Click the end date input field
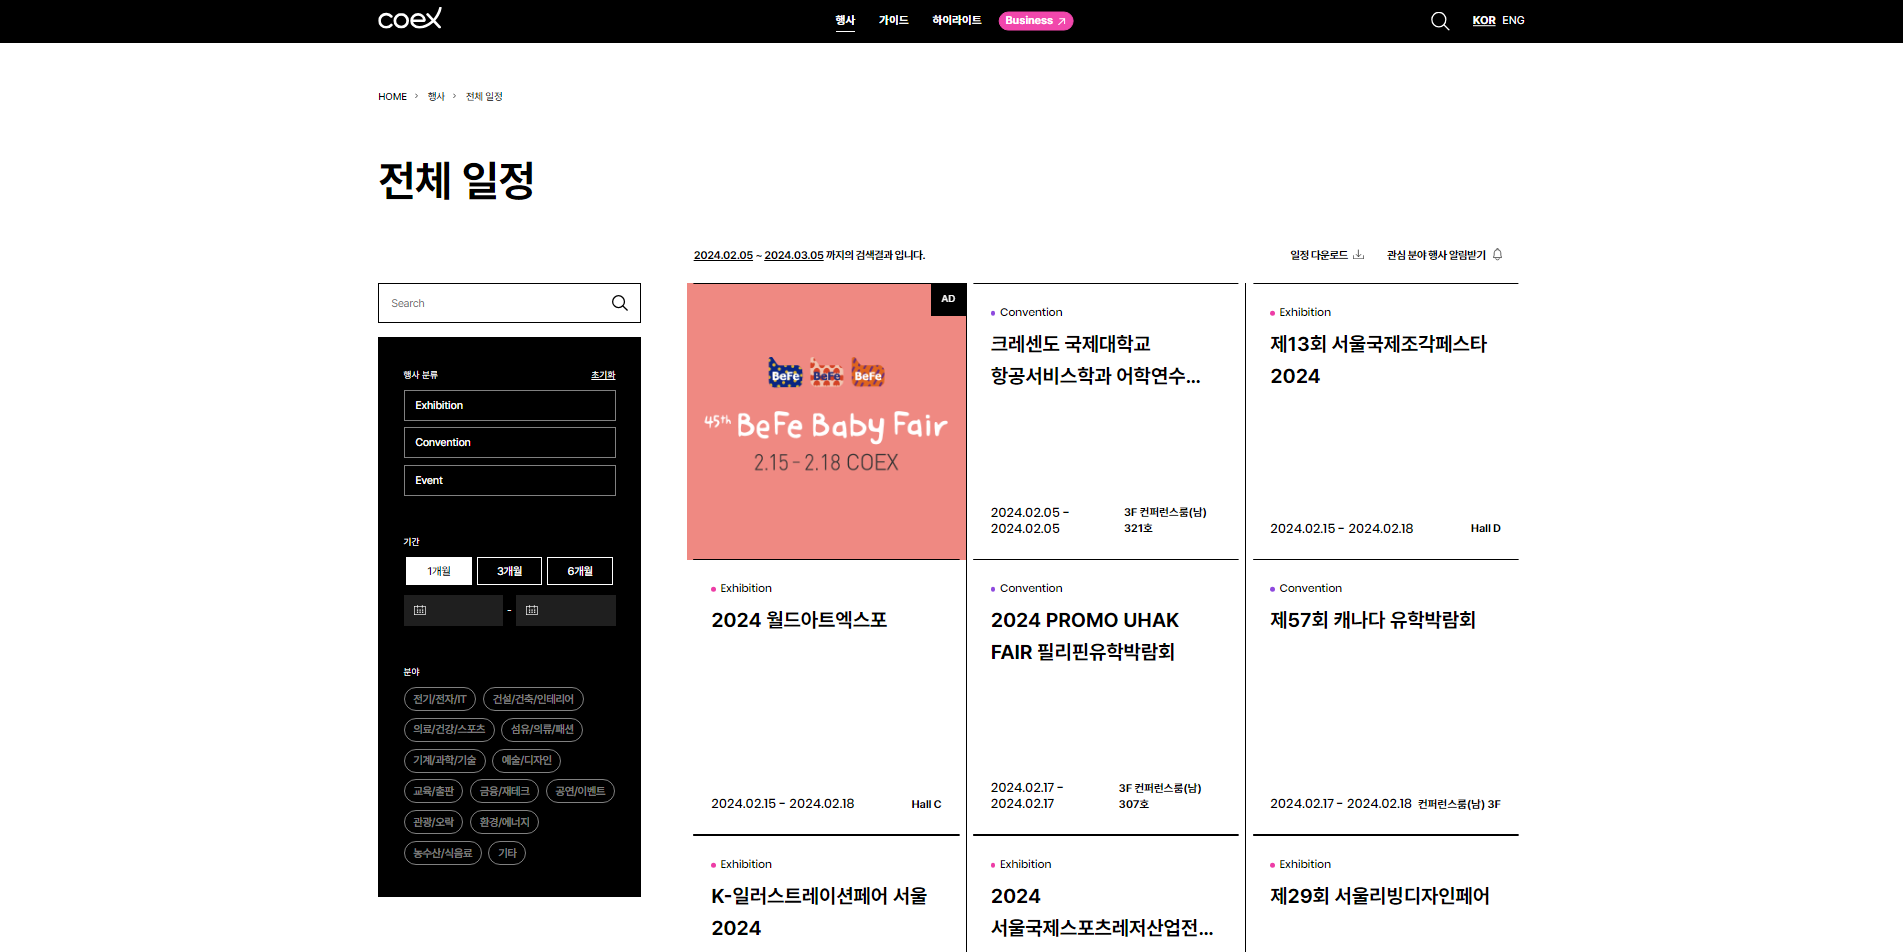The image size is (1903, 952). (566, 610)
